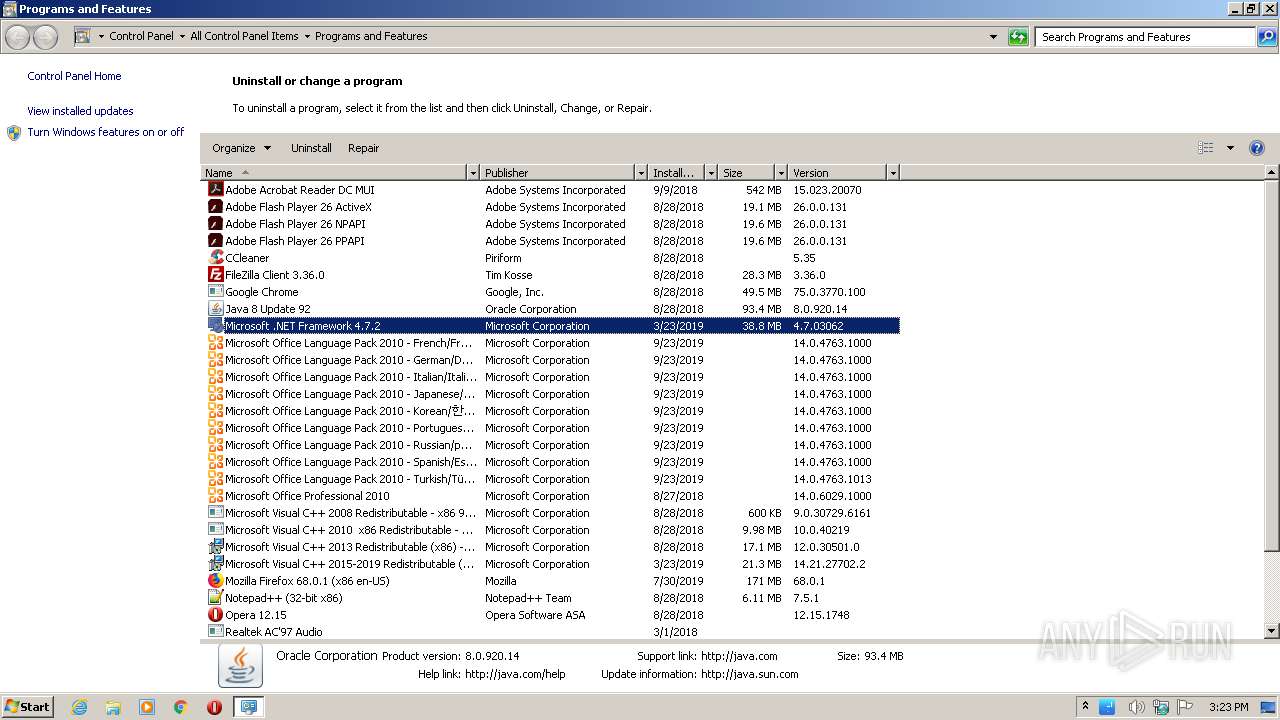Launch Opera from the taskbar
This screenshot has width=1280, height=720.
pyautogui.click(x=214, y=707)
